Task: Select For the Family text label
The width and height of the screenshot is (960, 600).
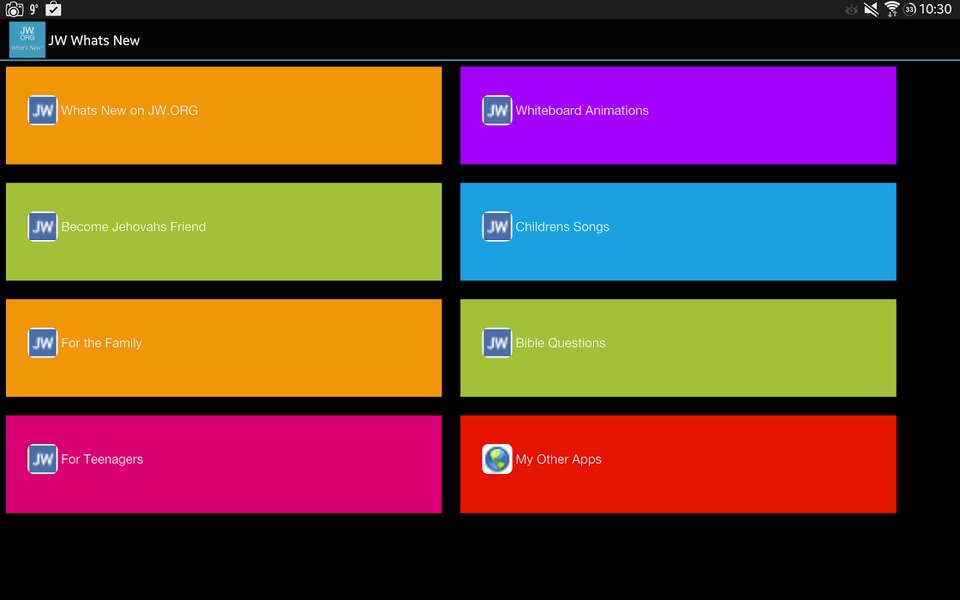Action: point(102,343)
